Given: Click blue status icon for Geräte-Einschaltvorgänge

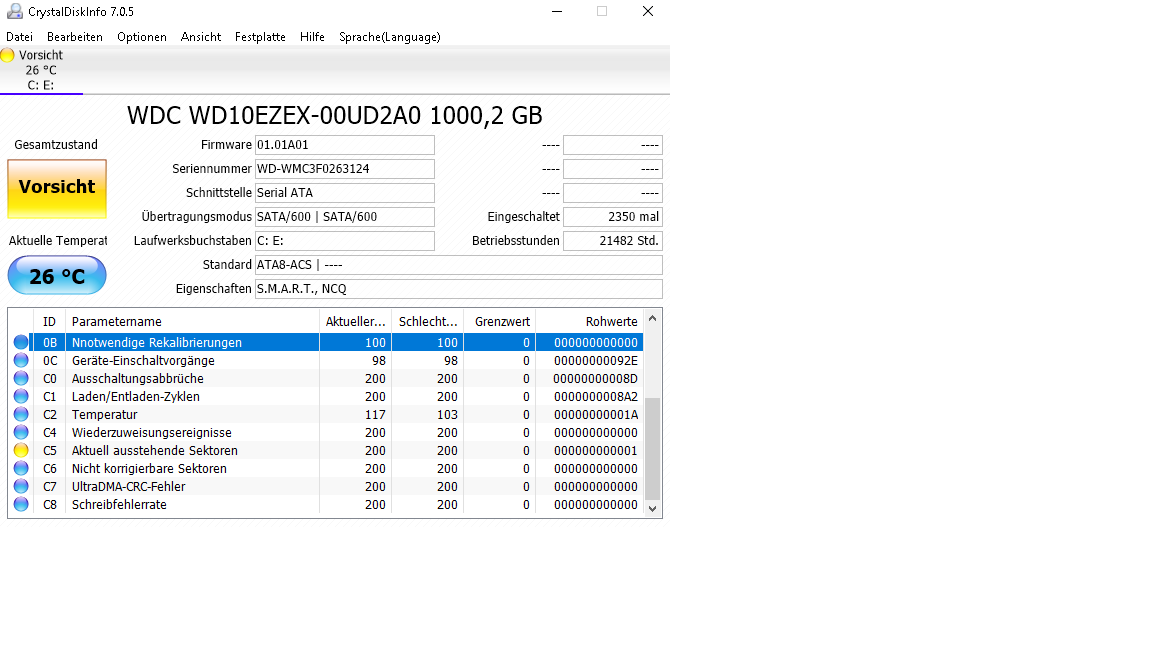Looking at the screenshot, I should [x=21, y=360].
